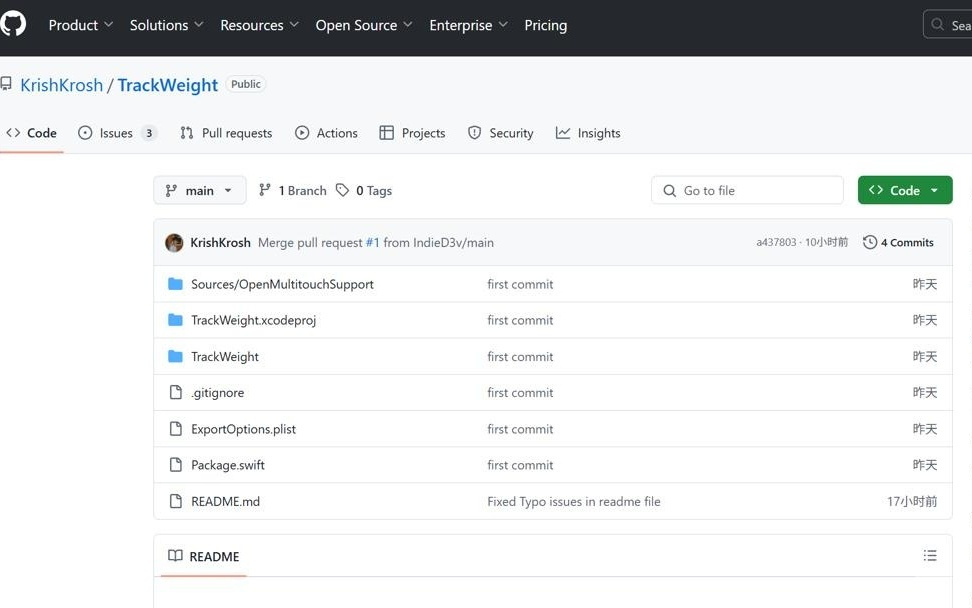Open KrishKrosh author link in commit bar
The image size is (972, 608).
tap(220, 242)
